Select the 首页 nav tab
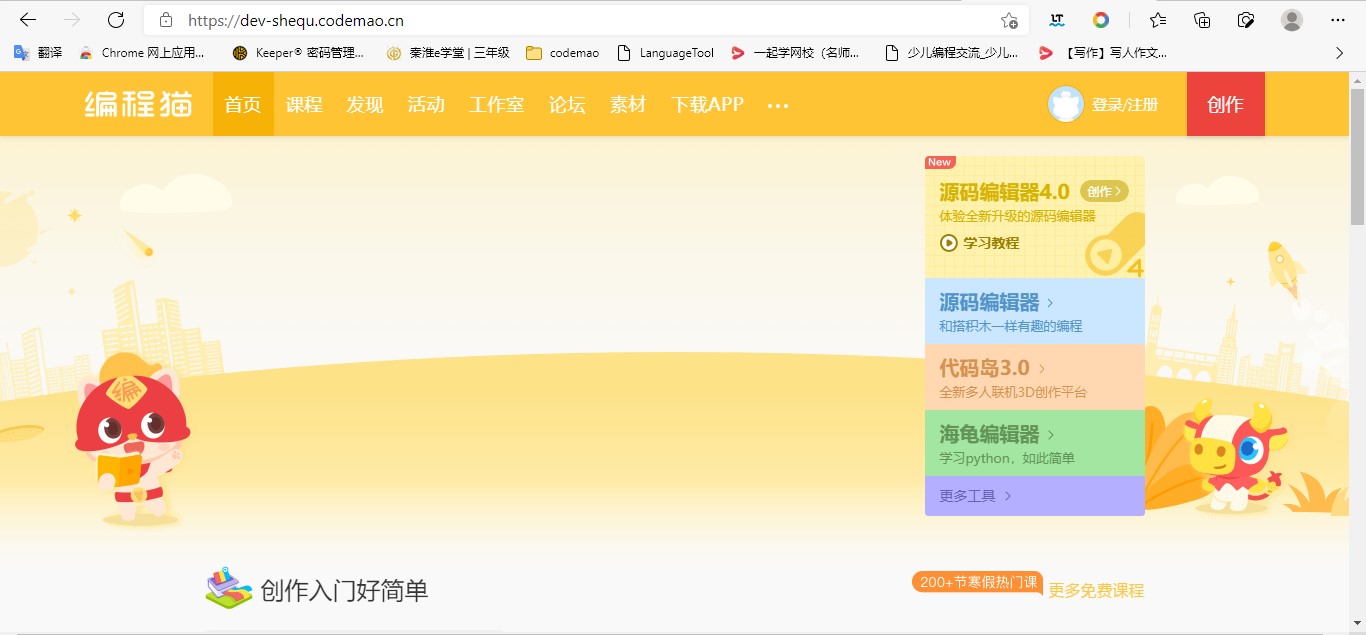1366x635 pixels. tap(243, 104)
